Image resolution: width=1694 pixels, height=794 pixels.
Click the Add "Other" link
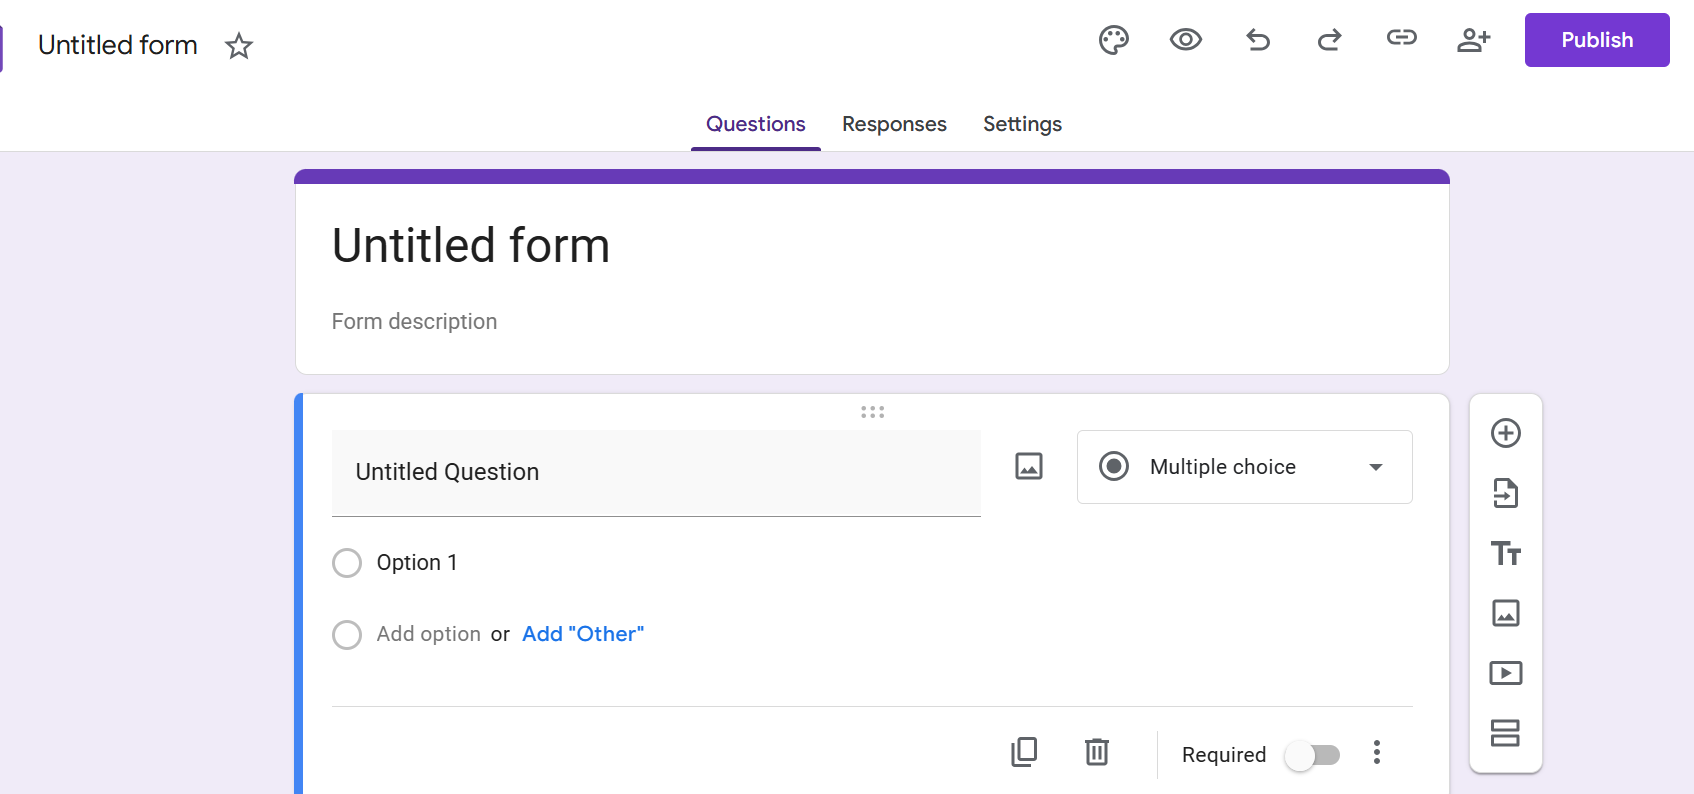(583, 634)
